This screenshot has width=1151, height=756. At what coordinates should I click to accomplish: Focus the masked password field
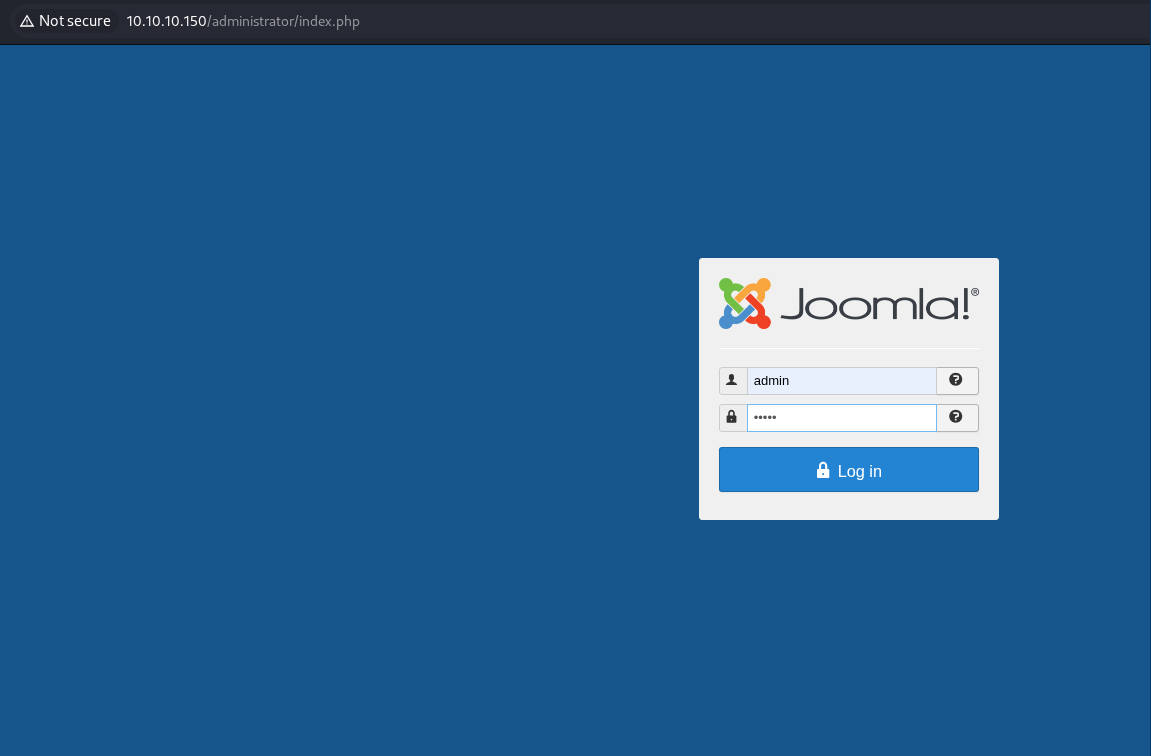click(840, 418)
